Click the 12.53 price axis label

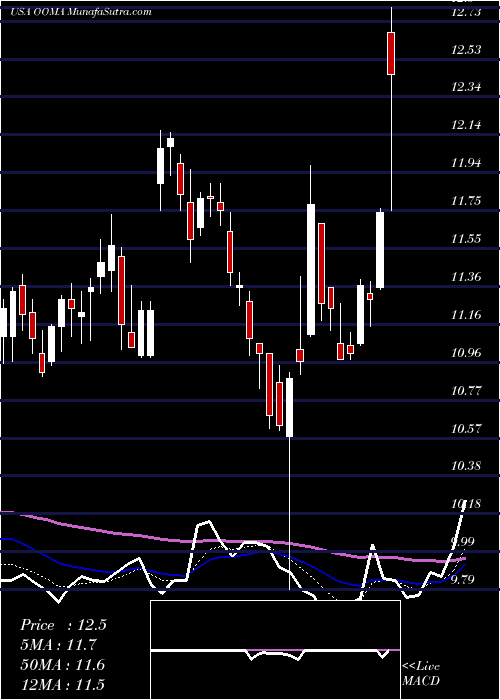tap(466, 49)
